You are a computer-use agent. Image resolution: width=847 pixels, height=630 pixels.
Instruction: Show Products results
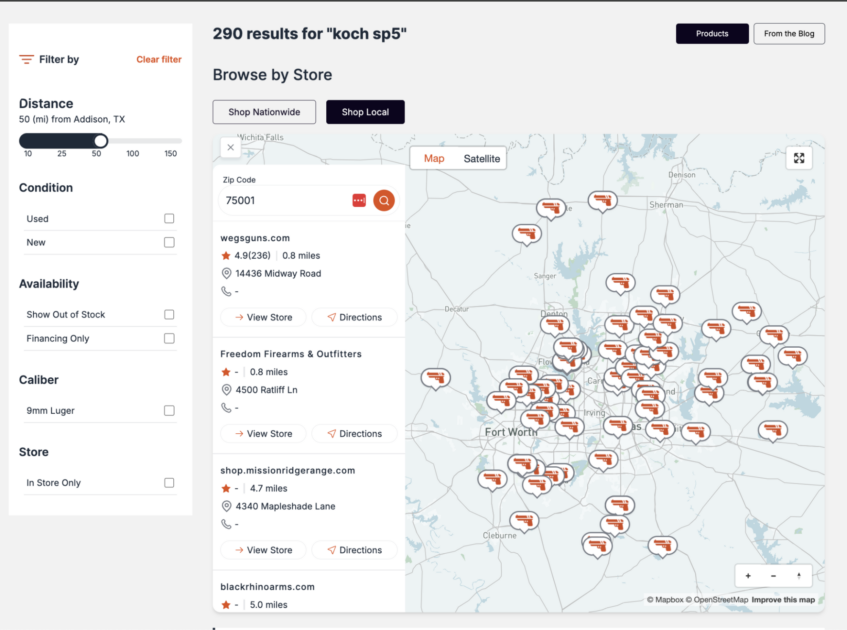tap(712, 33)
